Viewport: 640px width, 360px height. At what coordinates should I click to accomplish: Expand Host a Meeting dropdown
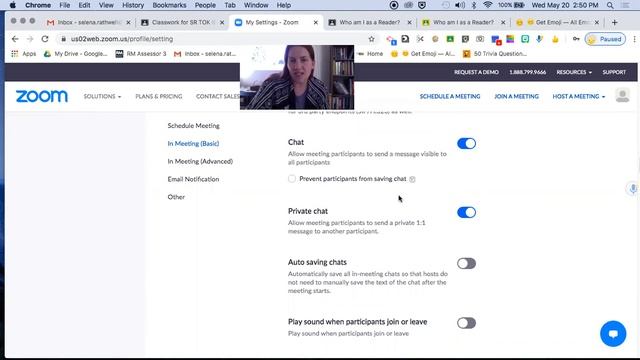click(x=579, y=96)
